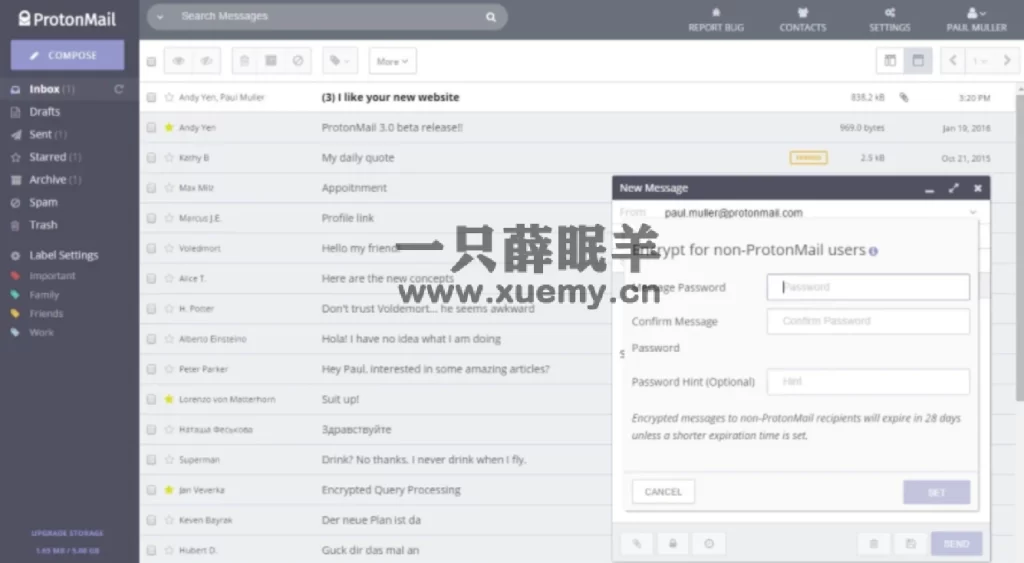The height and width of the screenshot is (563, 1024).
Task: Unstar the Lorenzo von Matterhorn message
Action: (169, 399)
